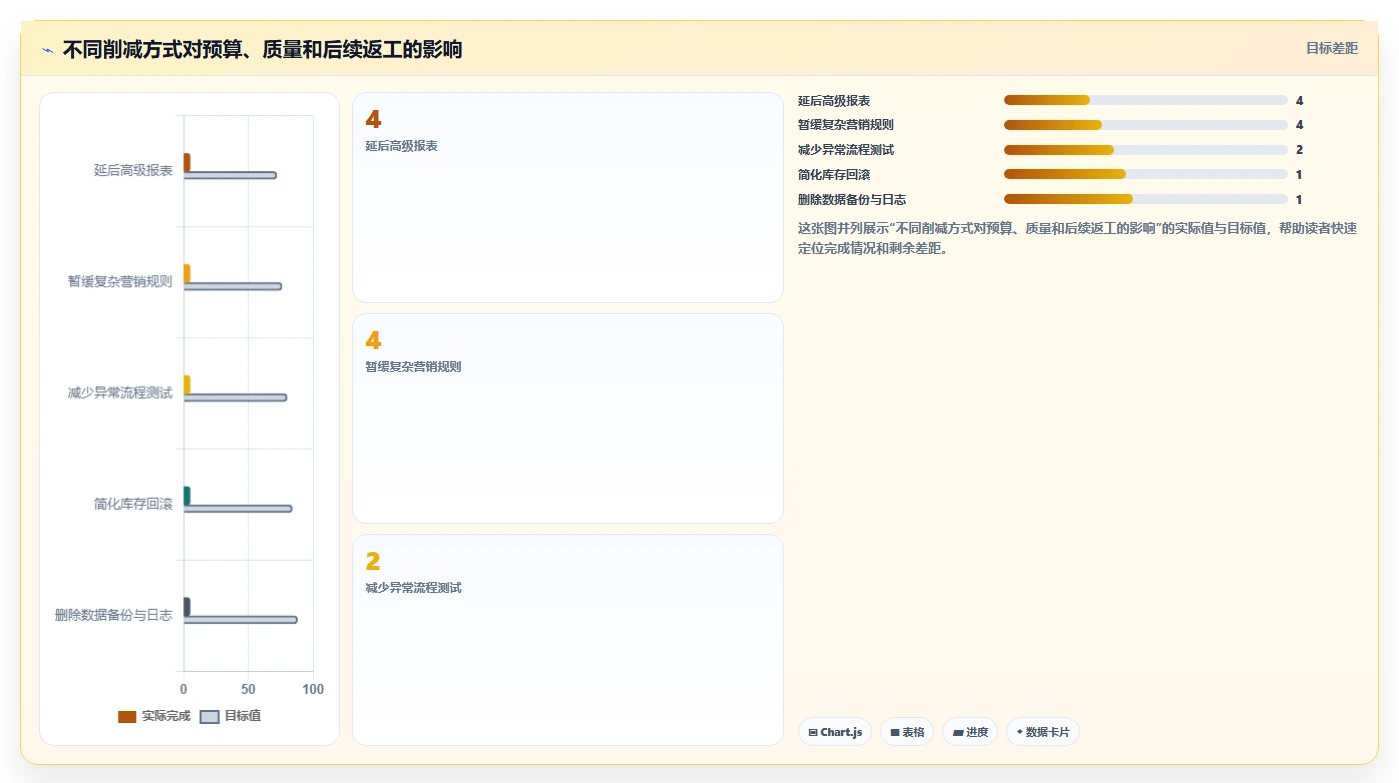Select the 表格 tag

(x=907, y=732)
